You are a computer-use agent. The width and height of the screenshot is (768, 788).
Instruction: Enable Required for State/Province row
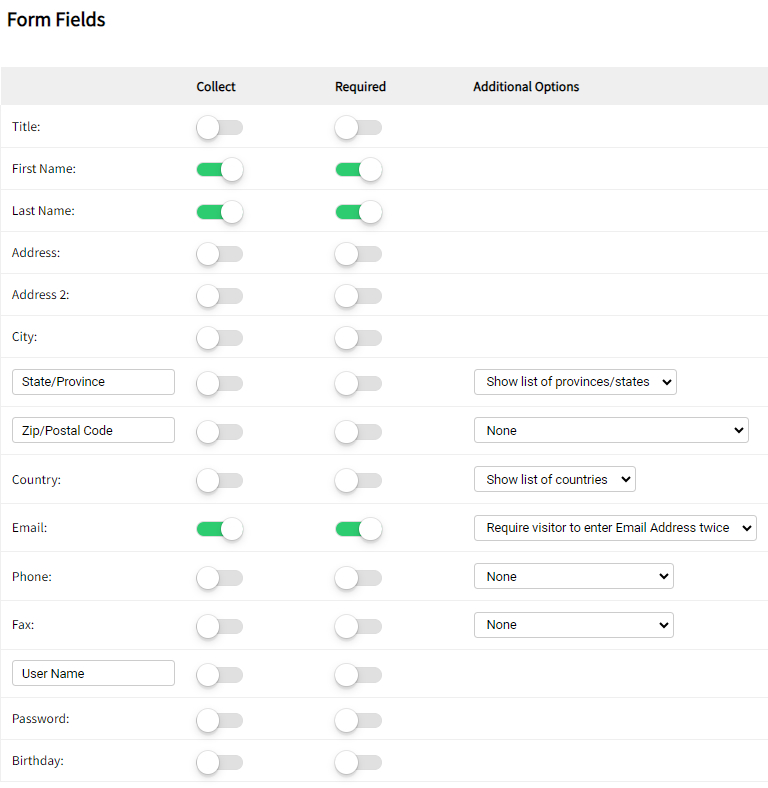coord(358,383)
